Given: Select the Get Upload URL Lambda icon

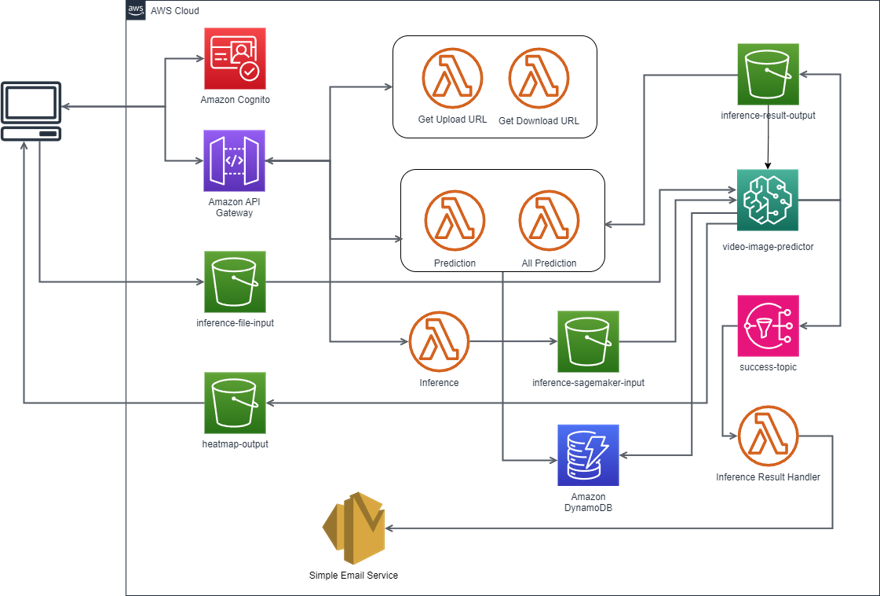Looking at the screenshot, I should click(x=452, y=78).
